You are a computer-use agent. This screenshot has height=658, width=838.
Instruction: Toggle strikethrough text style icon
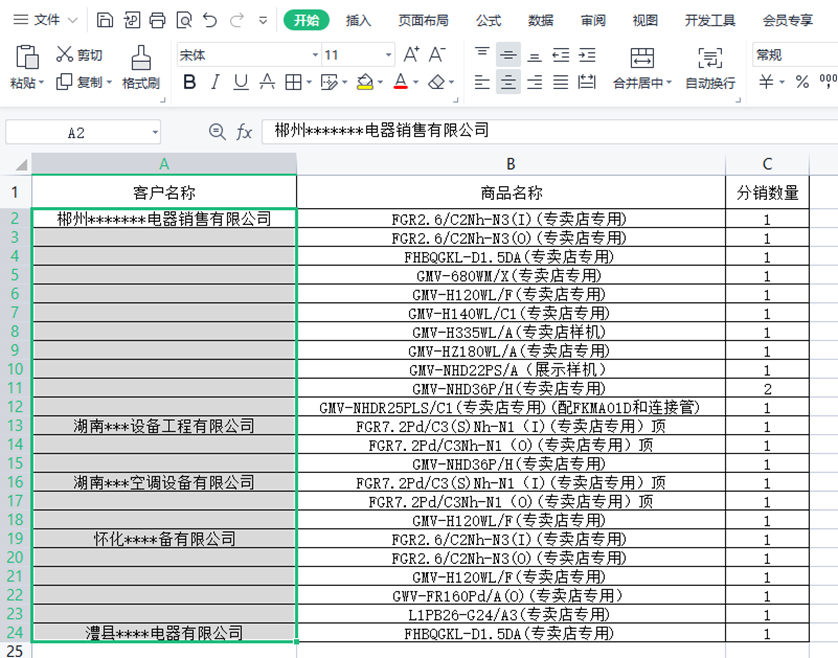[x=267, y=82]
